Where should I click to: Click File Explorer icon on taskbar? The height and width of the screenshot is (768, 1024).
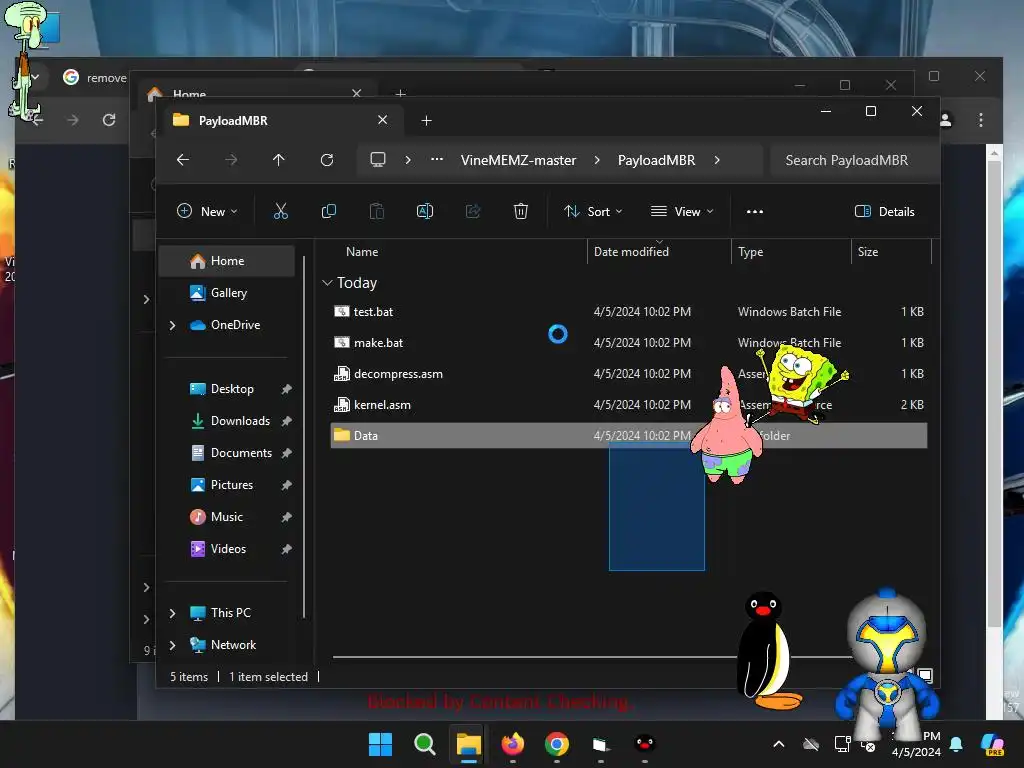click(x=469, y=744)
